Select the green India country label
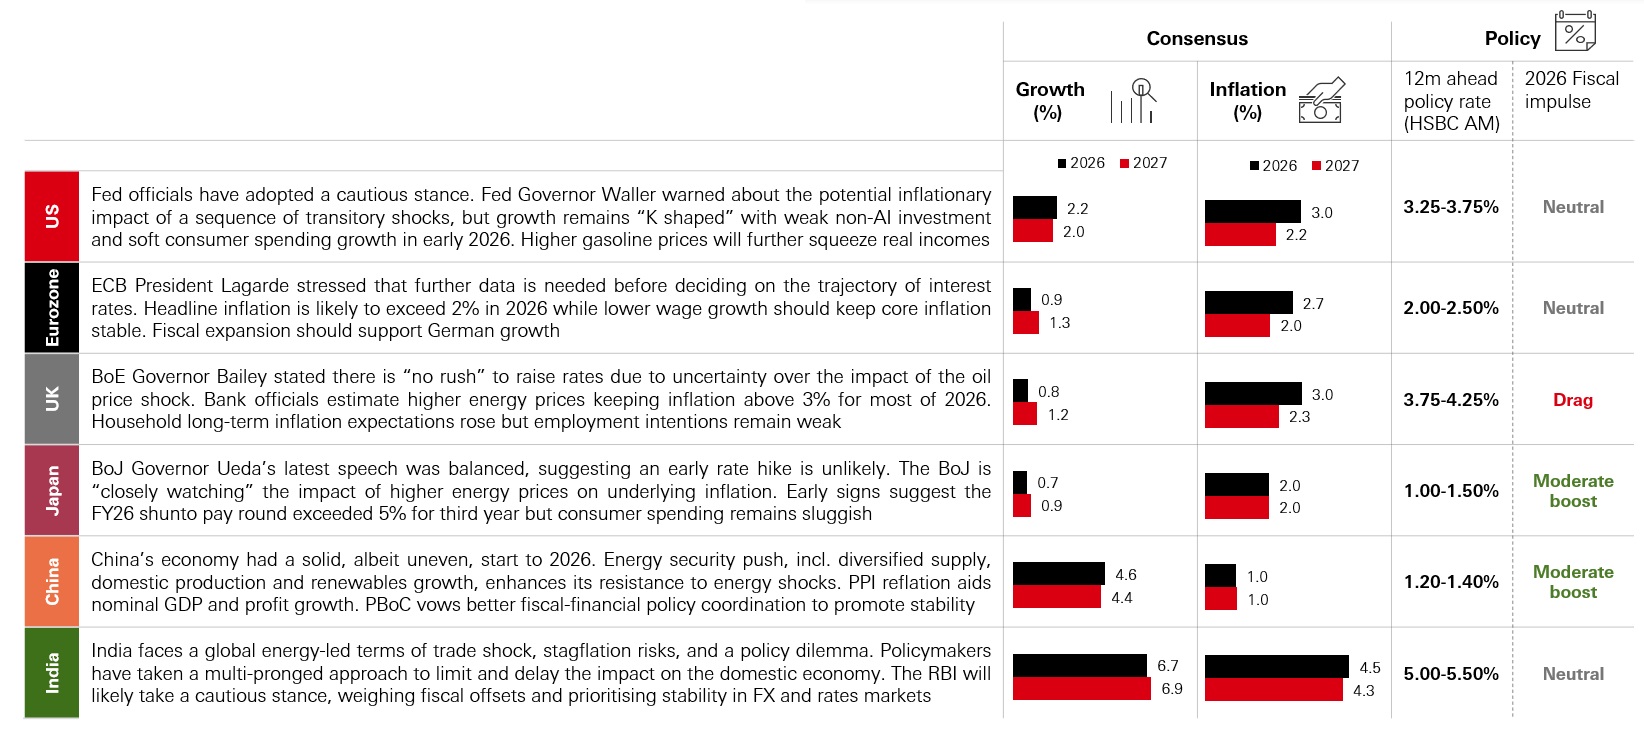The image size is (1644, 731). pyautogui.click(x=52, y=673)
